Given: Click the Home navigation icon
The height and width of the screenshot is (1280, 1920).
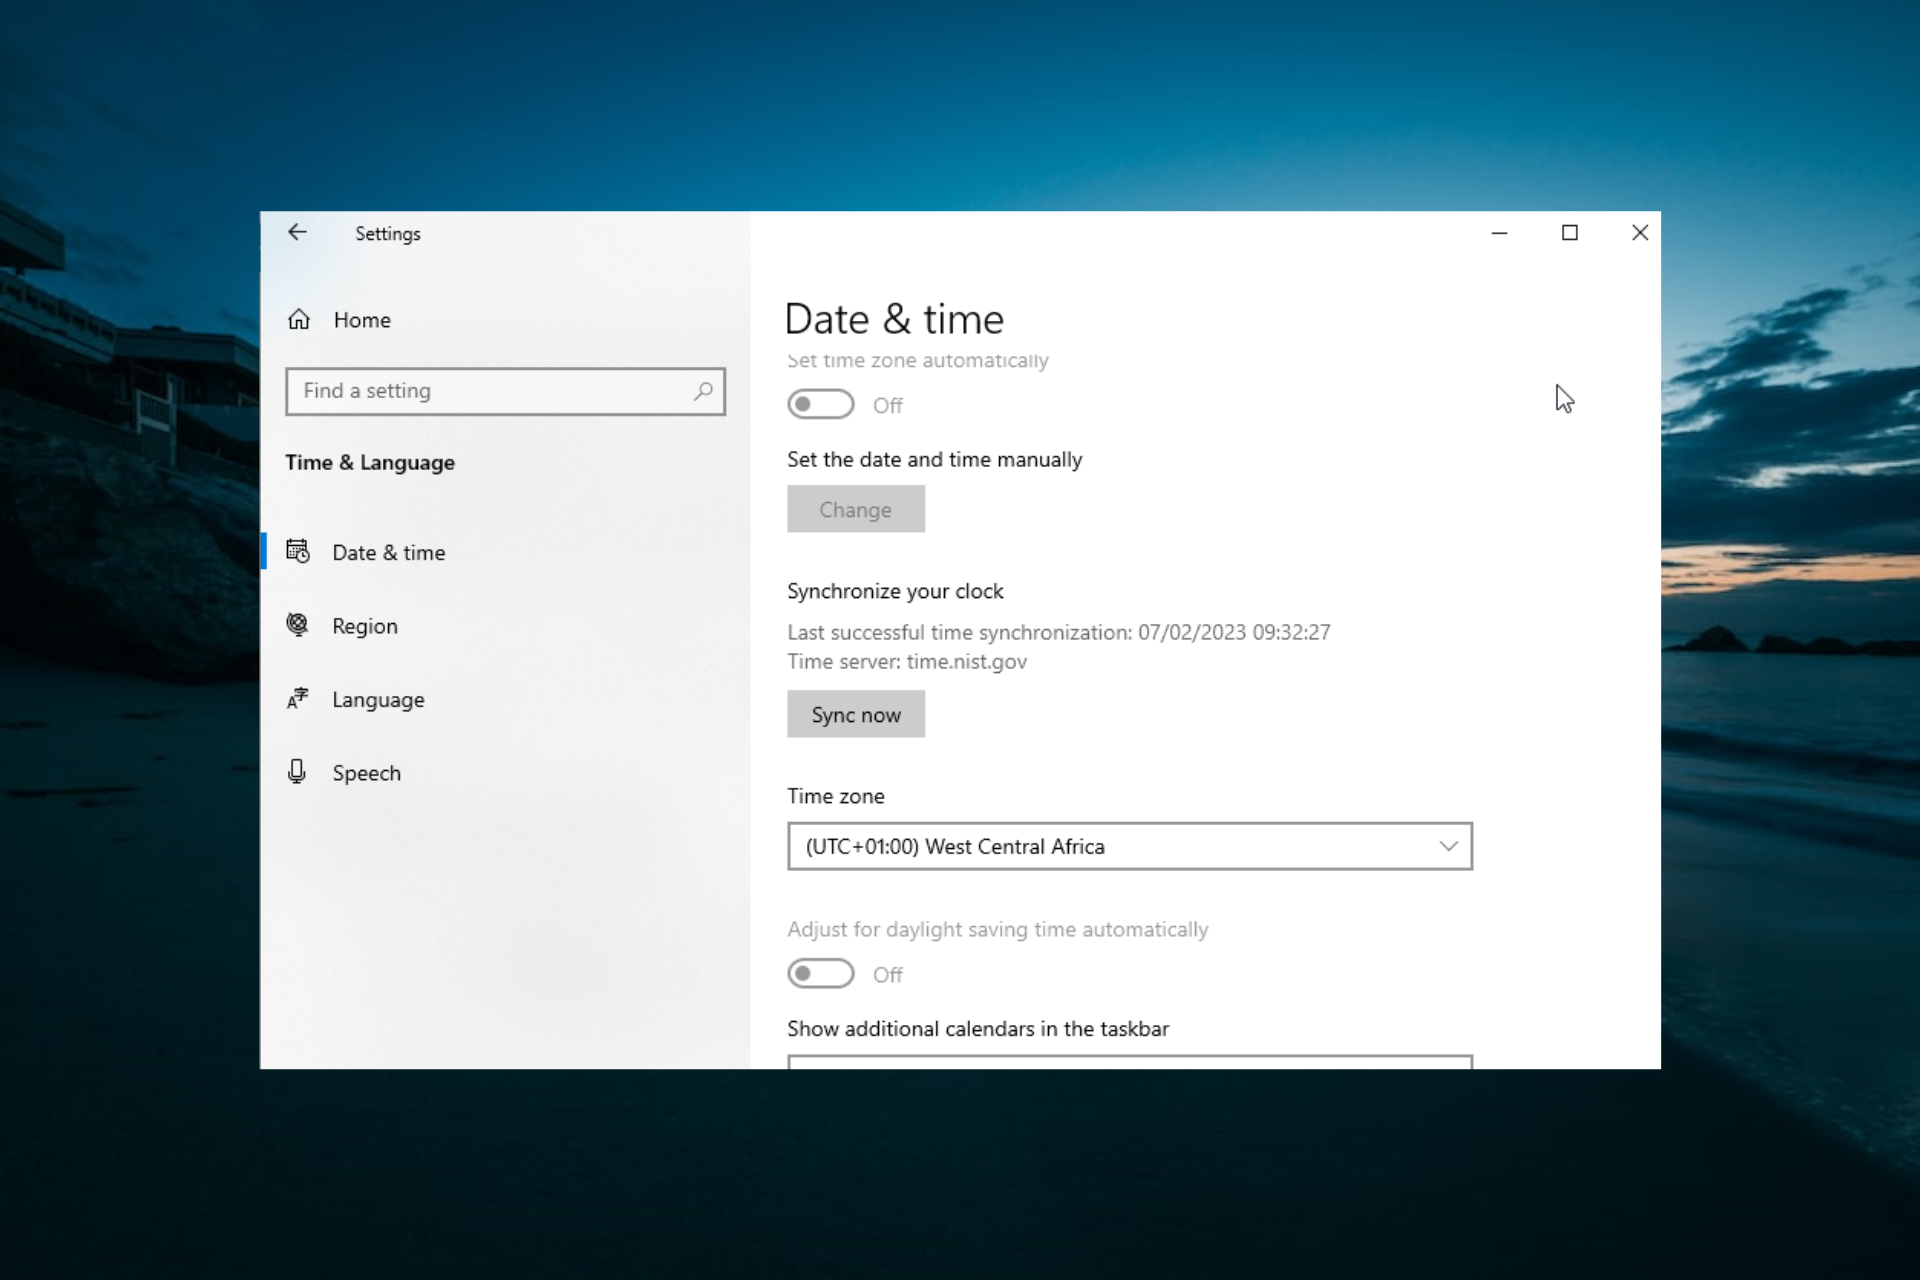Looking at the screenshot, I should coord(299,319).
